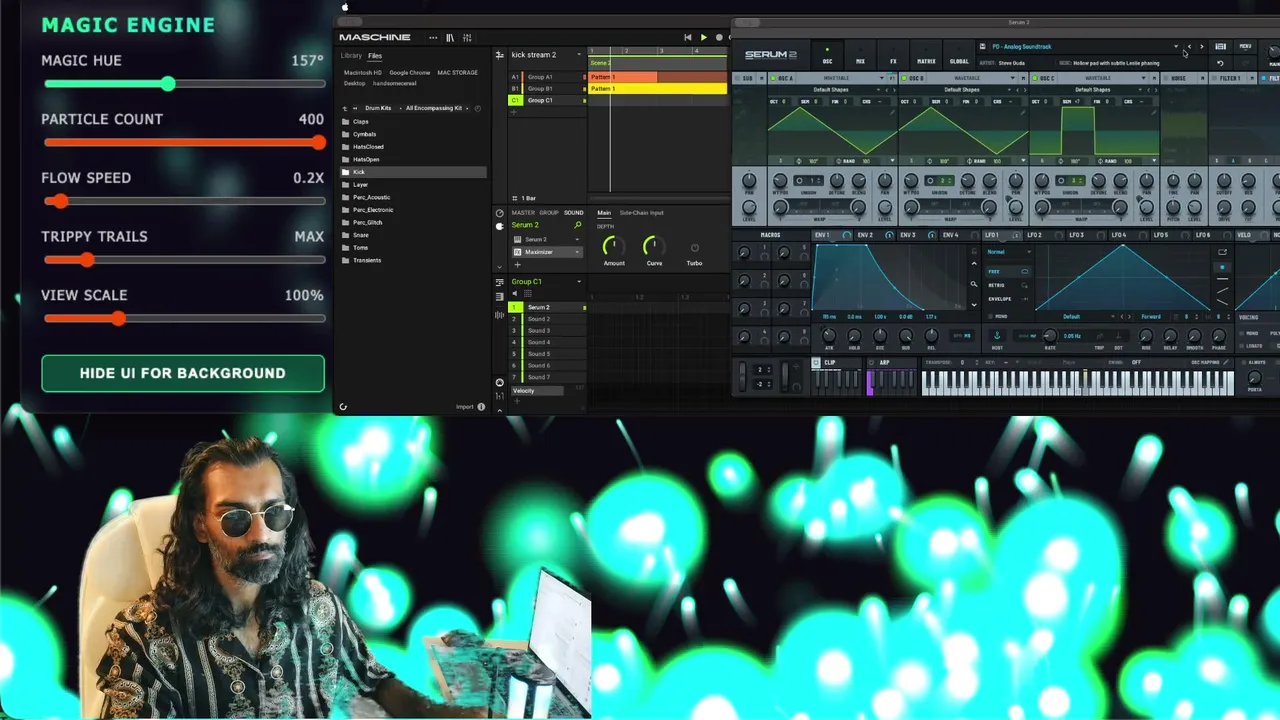This screenshot has width=1280, height=720.
Task: Open the MIX tab in Serum 2
Action: (x=860, y=54)
